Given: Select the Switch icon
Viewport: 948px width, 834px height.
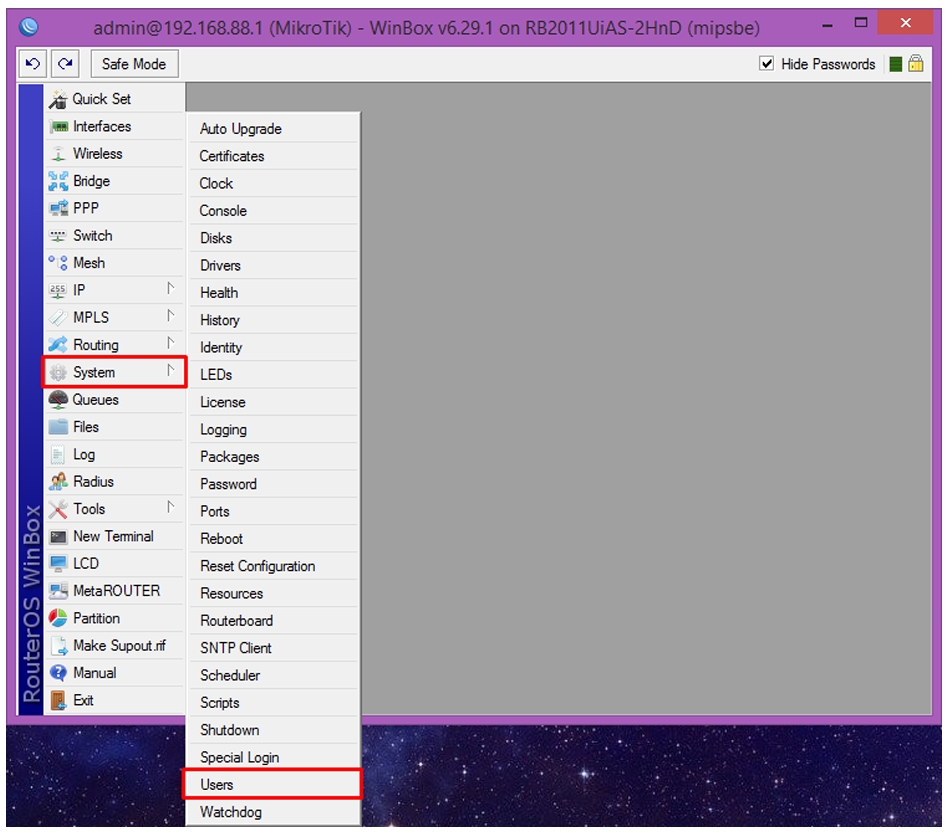Looking at the screenshot, I should coord(58,236).
